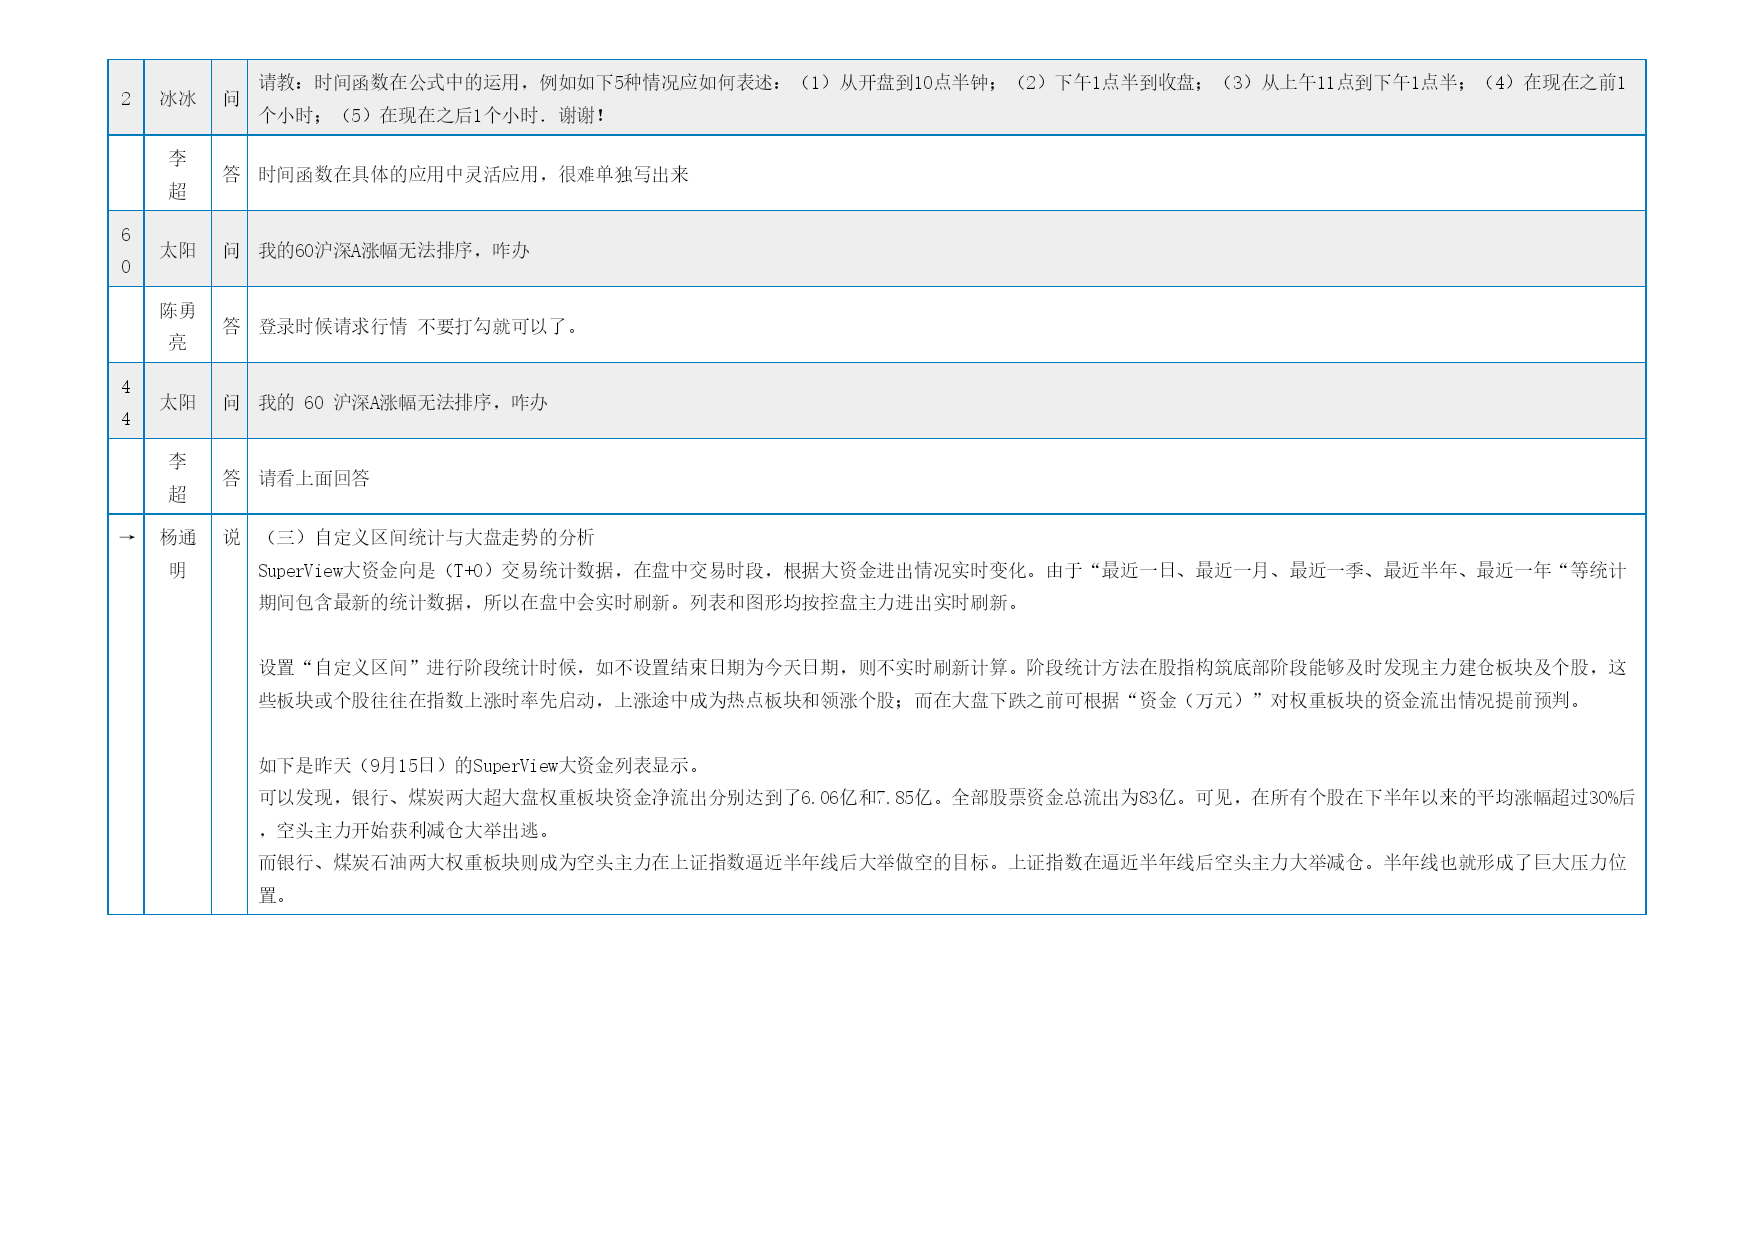Screen dimensions: 1754x1241
Task: Click the 答 cell in 陈勇亮's row
Action: point(231,326)
